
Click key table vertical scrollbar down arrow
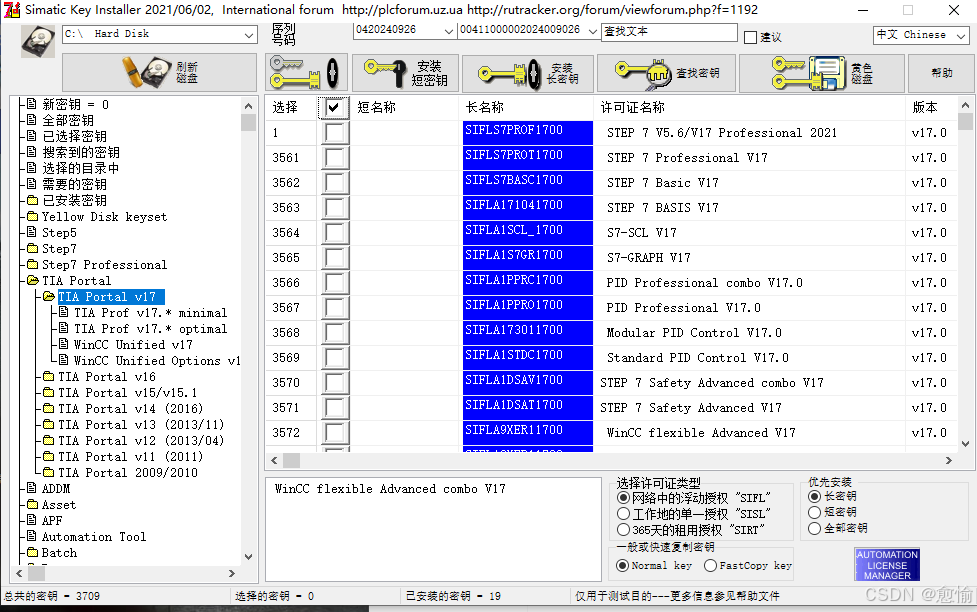click(x=965, y=444)
